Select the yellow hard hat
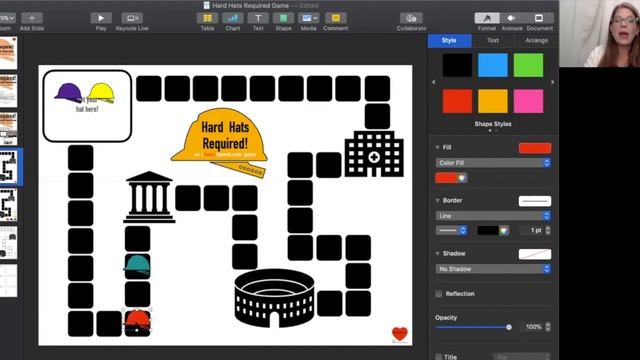The width and height of the screenshot is (640, 360). coord(101,93)
